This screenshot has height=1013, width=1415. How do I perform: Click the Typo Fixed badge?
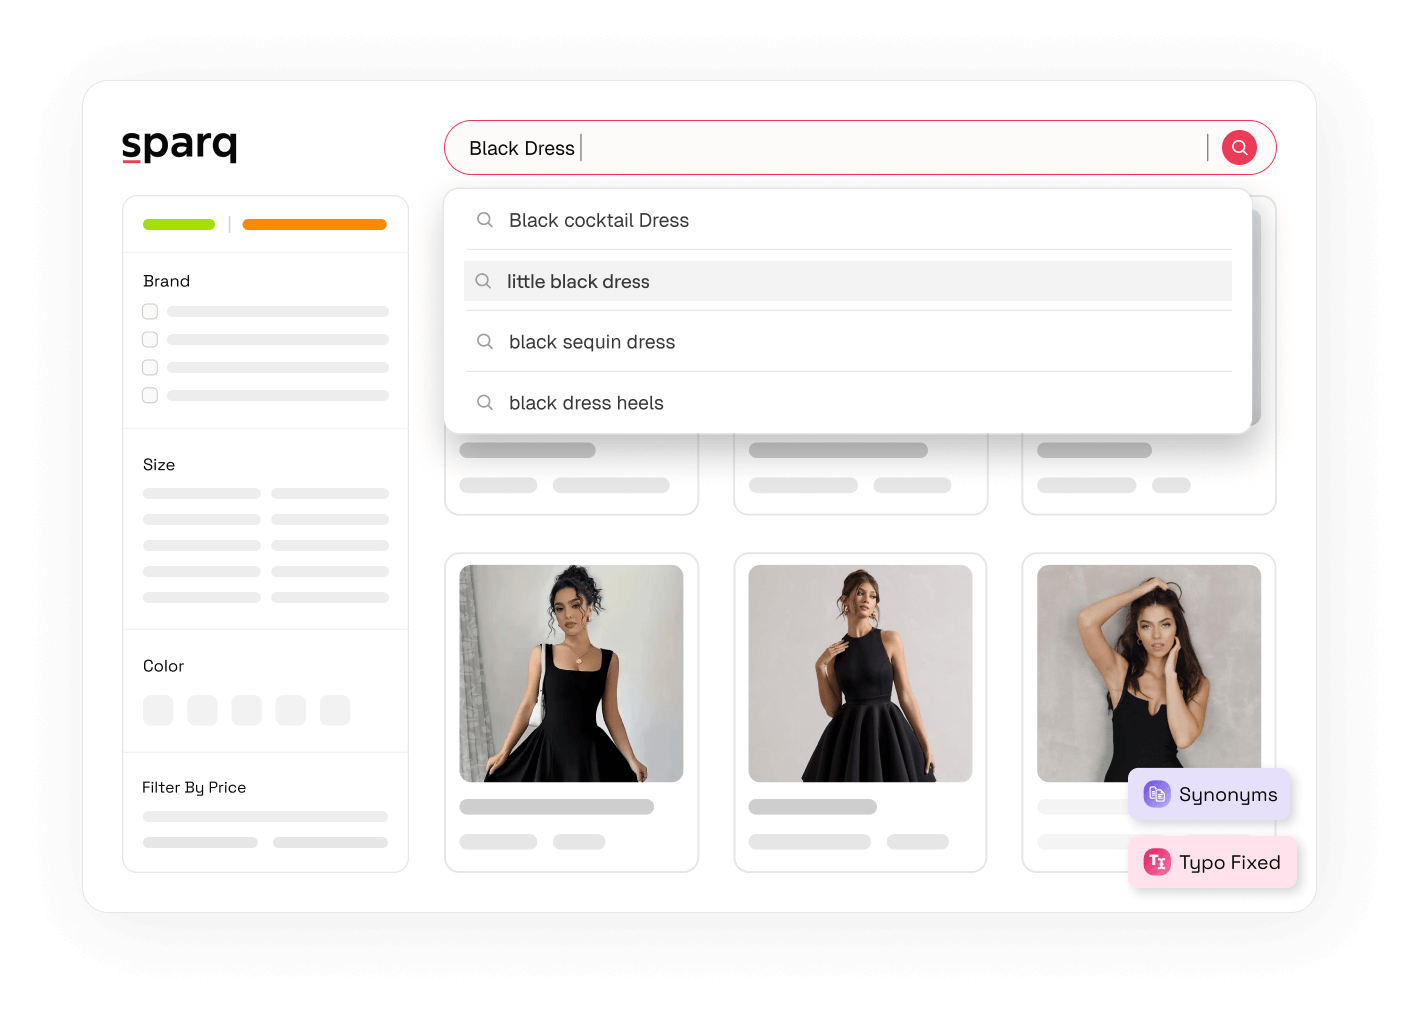pyautogui.click(x=1212, y=861)
